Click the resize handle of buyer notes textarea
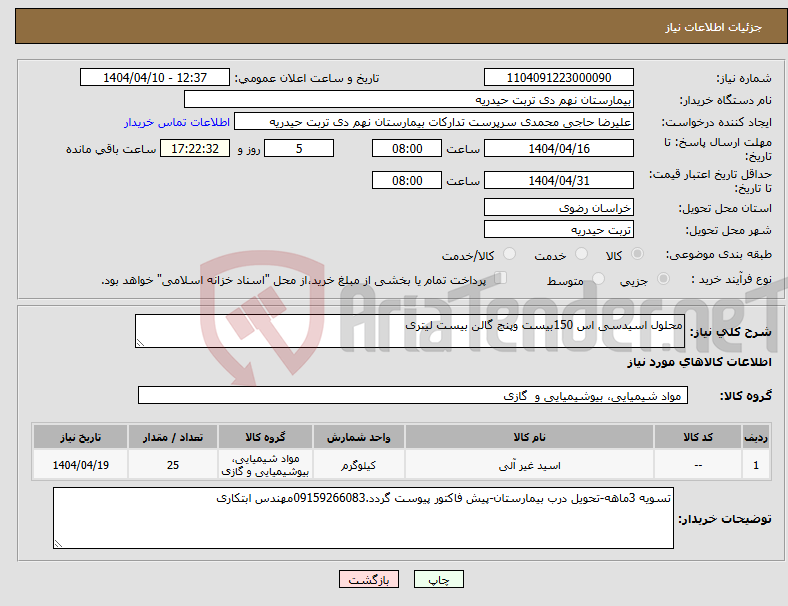This screenshot has height=606, width=788. click(x=58, y=544)
